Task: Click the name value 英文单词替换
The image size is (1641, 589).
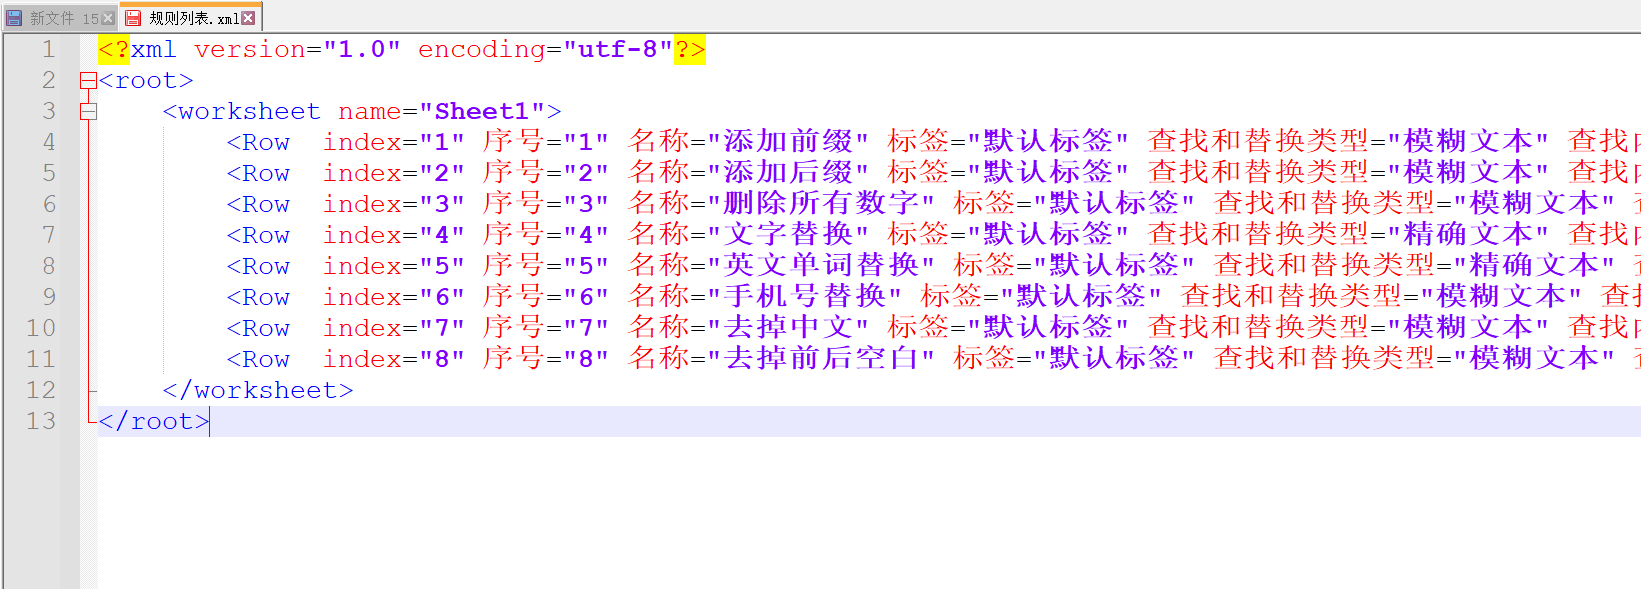Action: (821, 266)
